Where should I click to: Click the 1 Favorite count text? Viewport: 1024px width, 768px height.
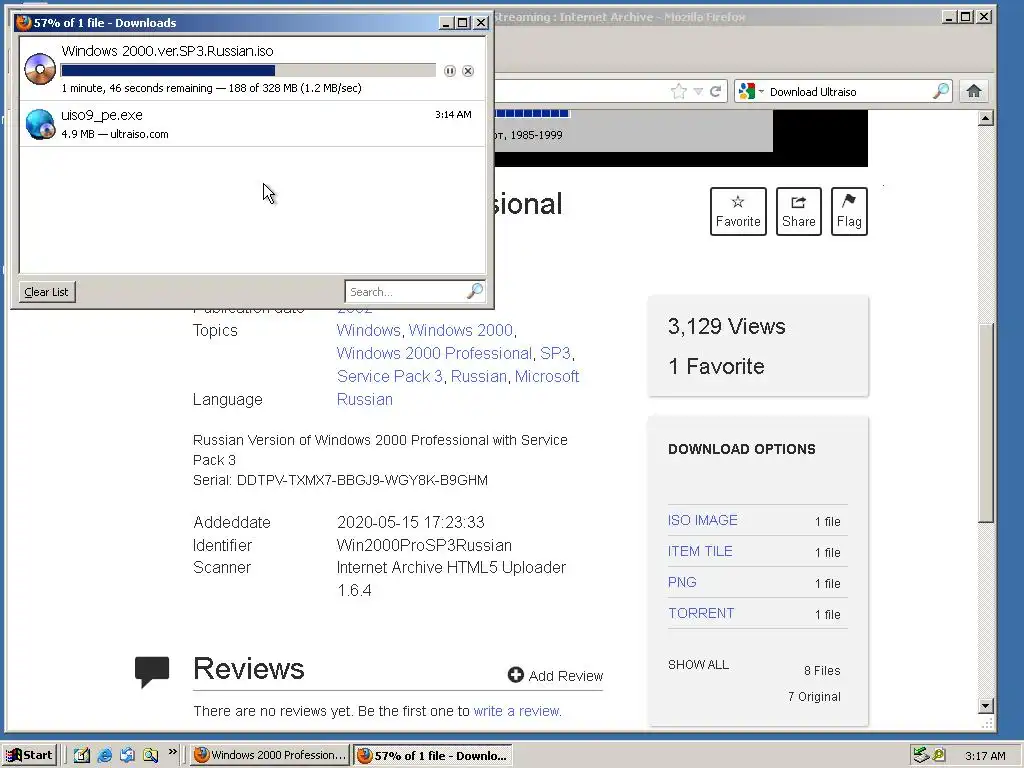point(716,366)
